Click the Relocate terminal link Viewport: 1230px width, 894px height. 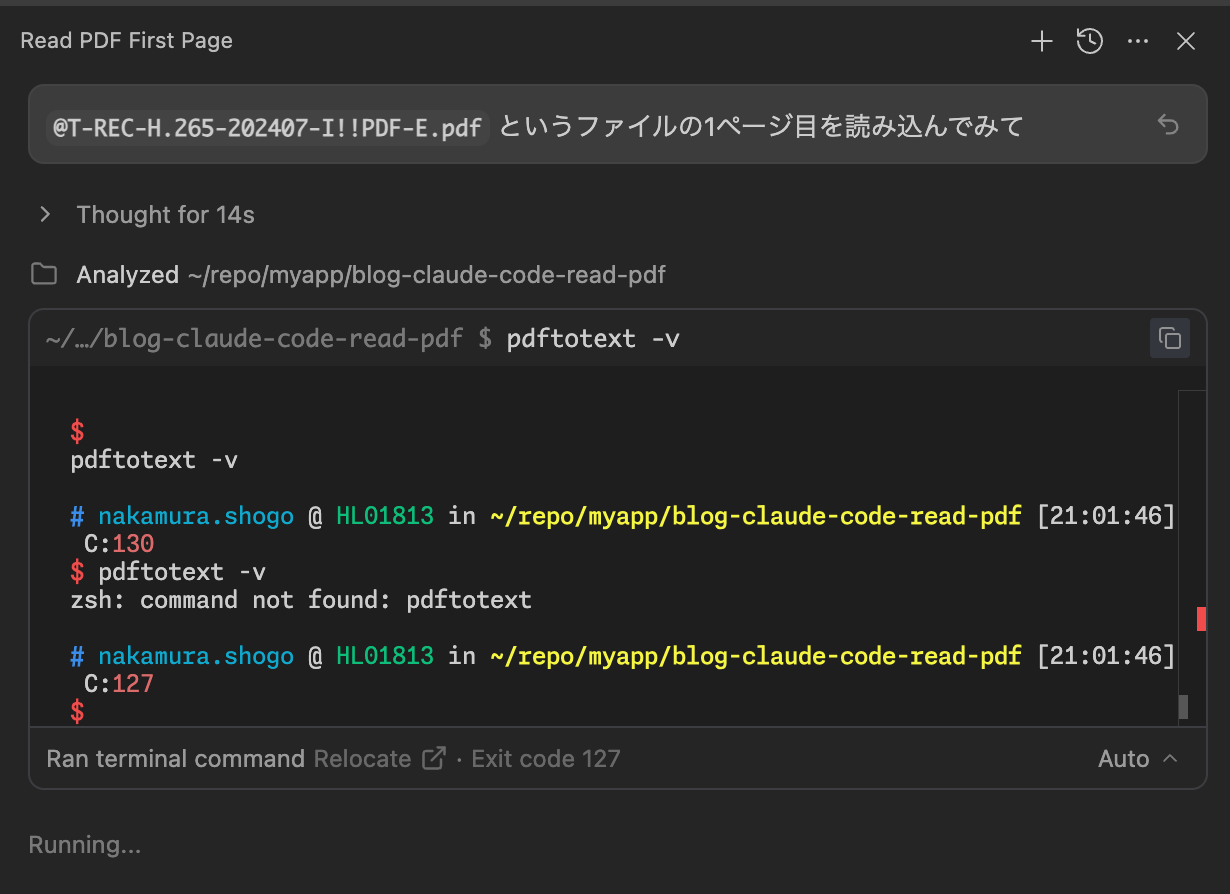[363, 759]
